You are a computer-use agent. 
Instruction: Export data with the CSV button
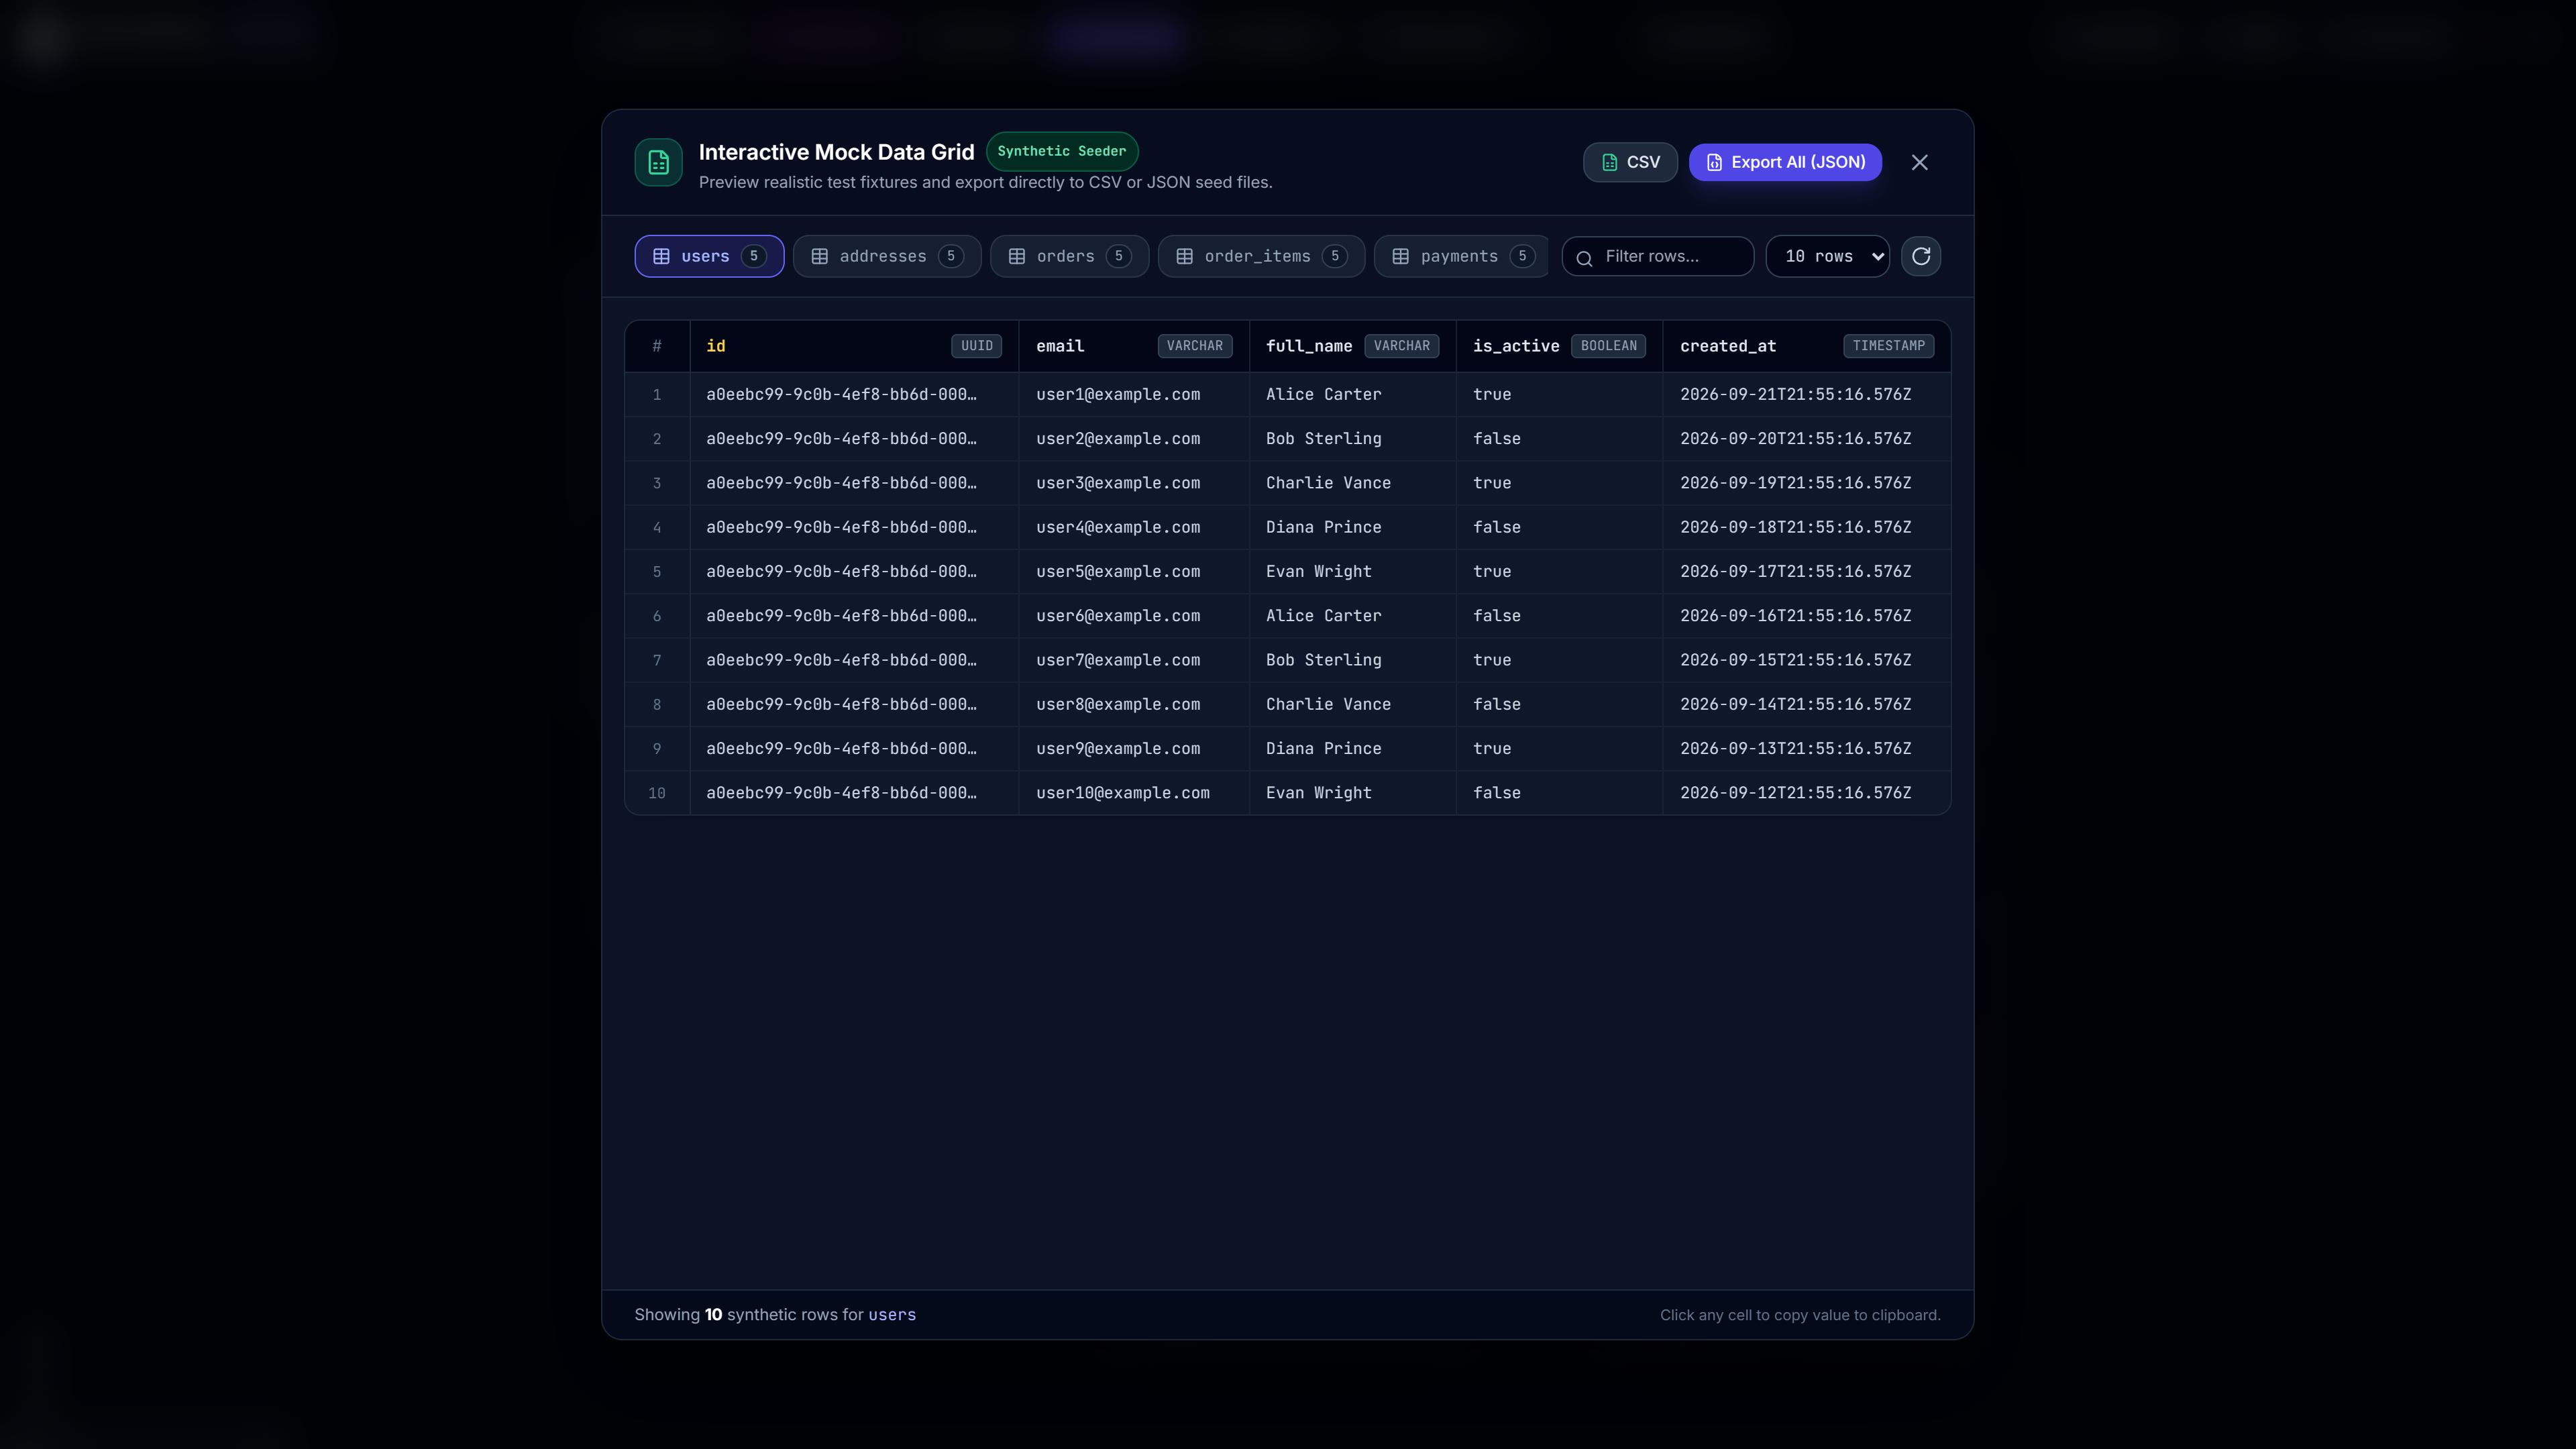click(1630, 162)
